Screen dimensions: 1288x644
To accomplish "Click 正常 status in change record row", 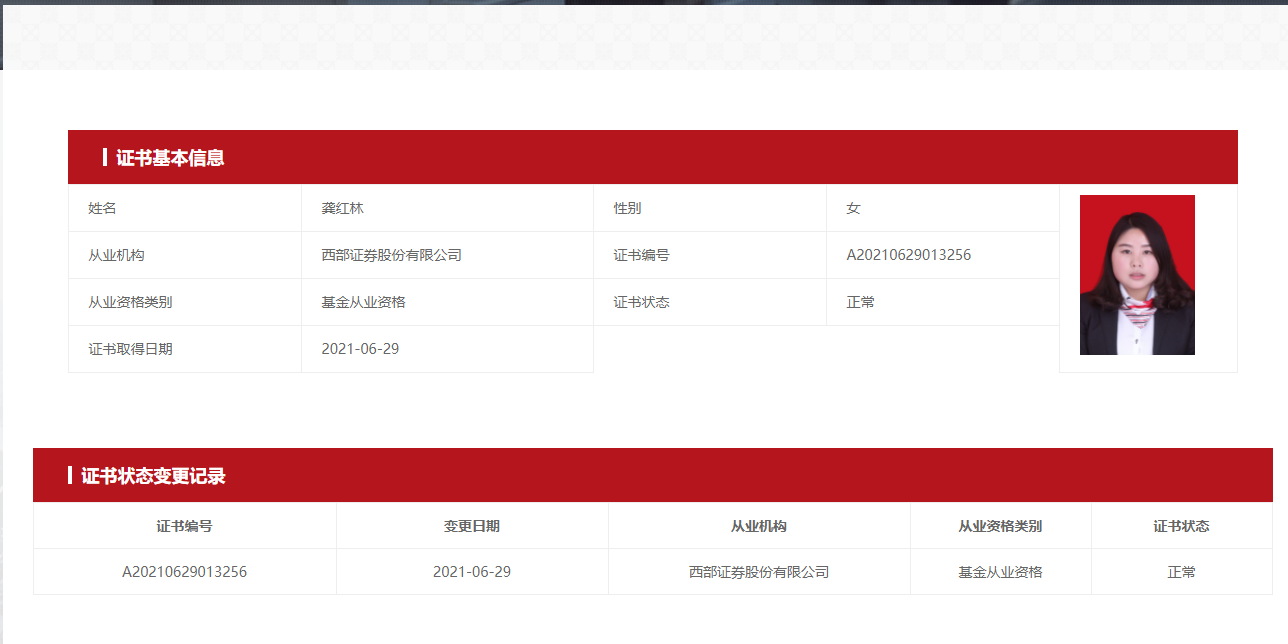I will pos(1181,572).
